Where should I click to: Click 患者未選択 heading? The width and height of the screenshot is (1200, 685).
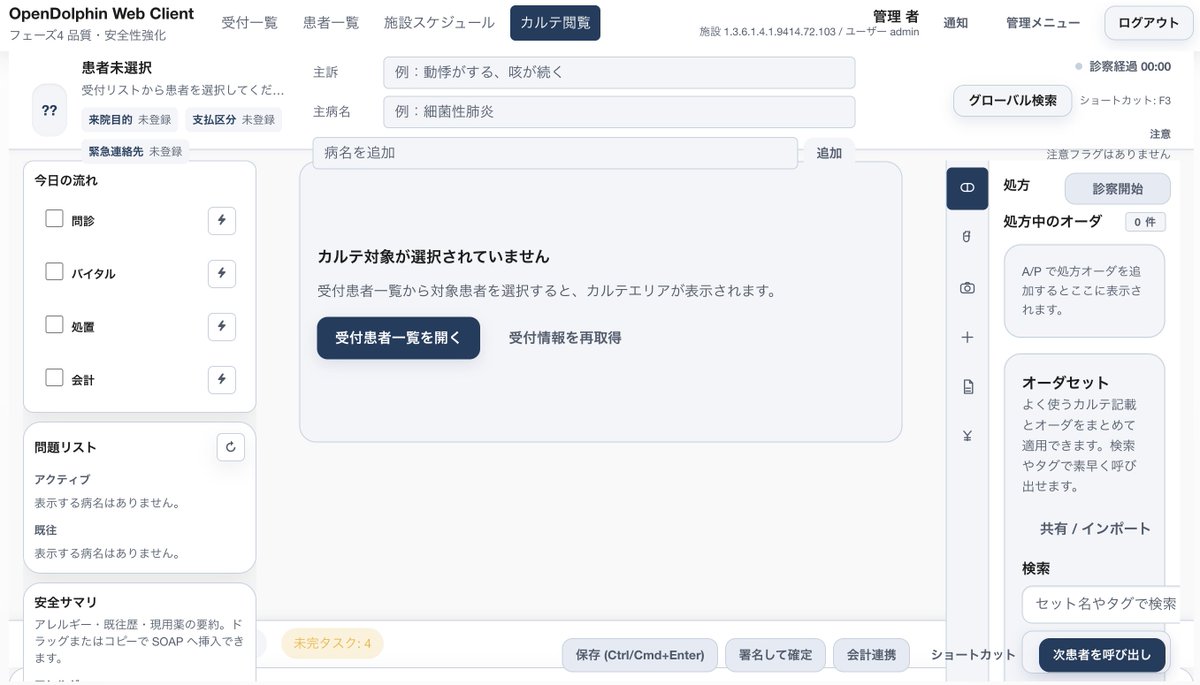(x=117, y=68)
